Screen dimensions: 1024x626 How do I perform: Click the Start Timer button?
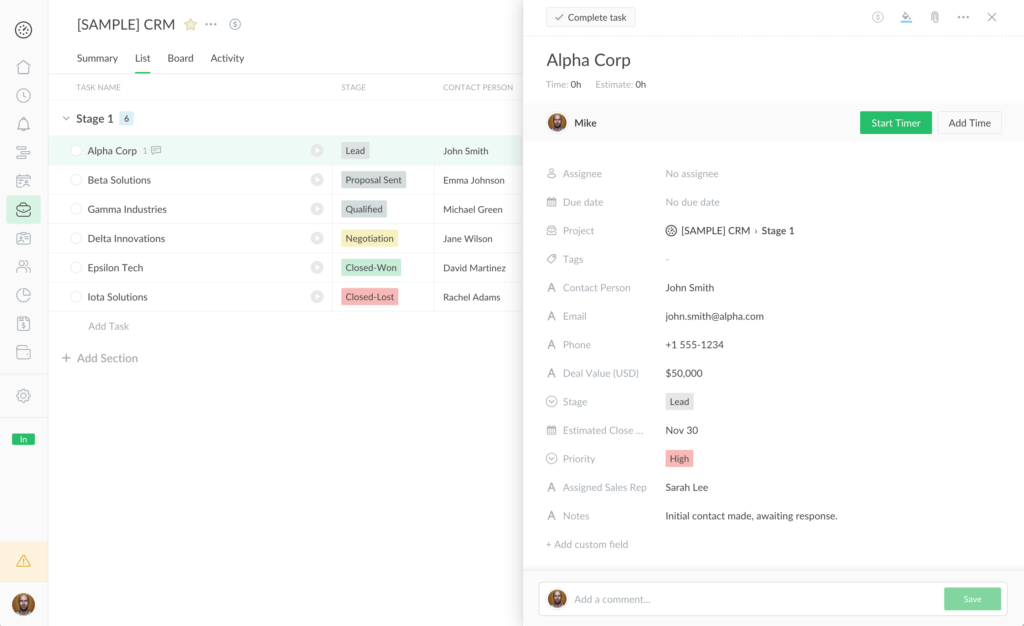point(895,121)
